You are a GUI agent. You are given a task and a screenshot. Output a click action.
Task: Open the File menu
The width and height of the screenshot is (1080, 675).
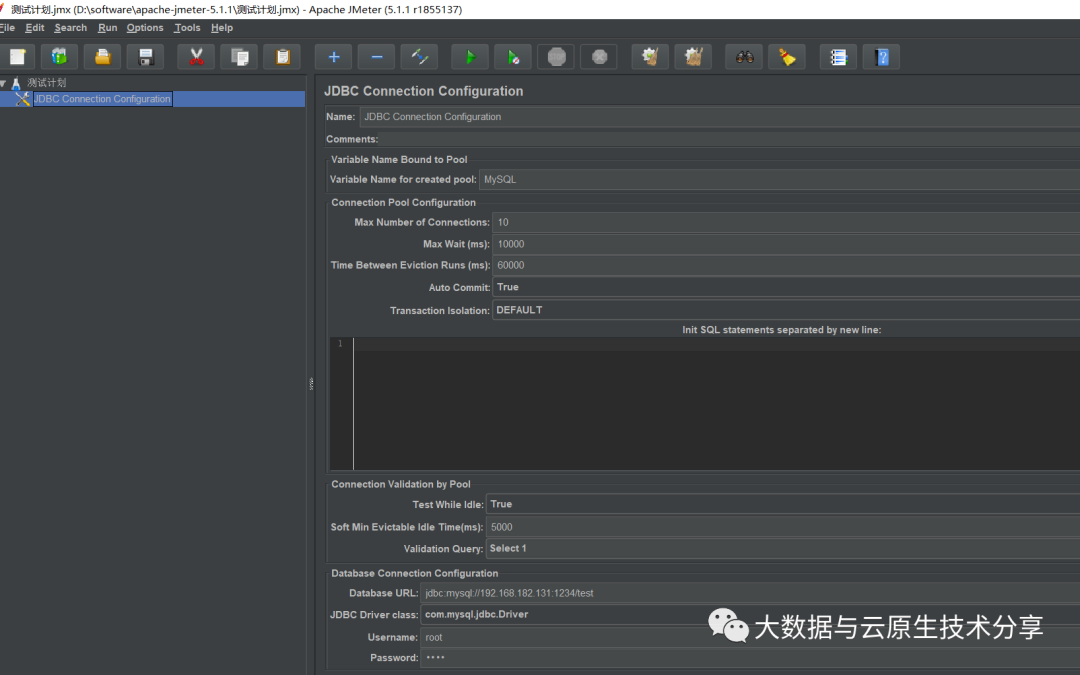point(8,28)
